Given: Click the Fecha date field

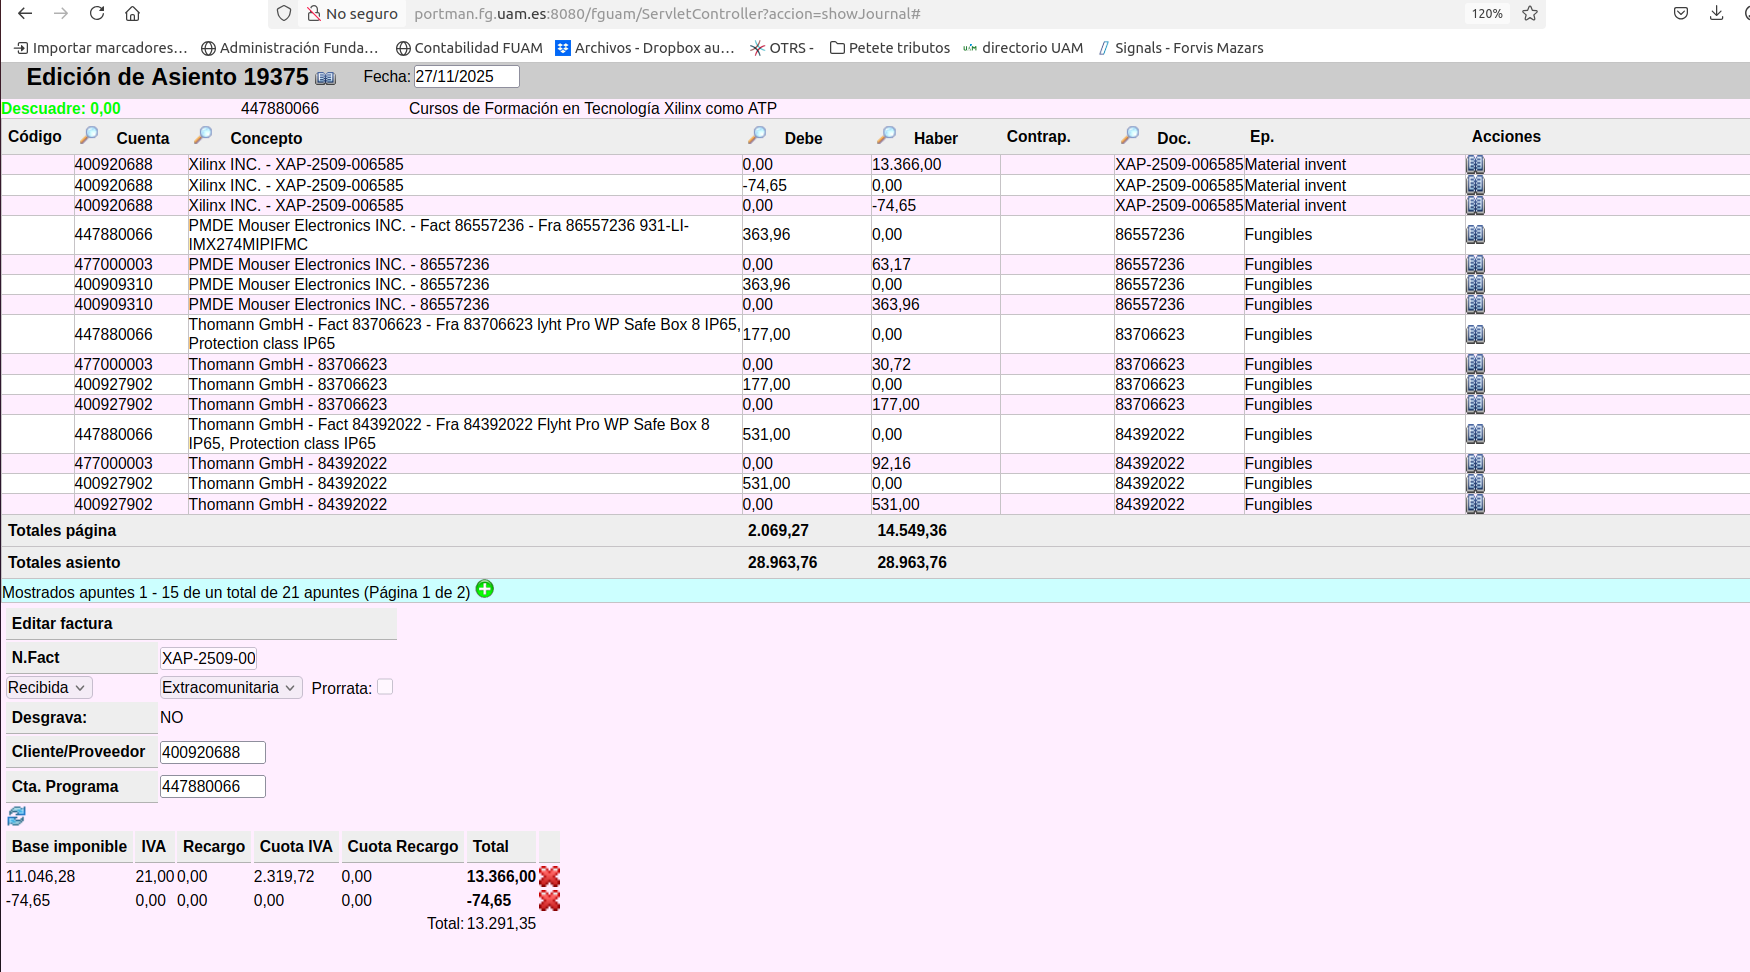Looking at the screenshot, I should (466, 77).
